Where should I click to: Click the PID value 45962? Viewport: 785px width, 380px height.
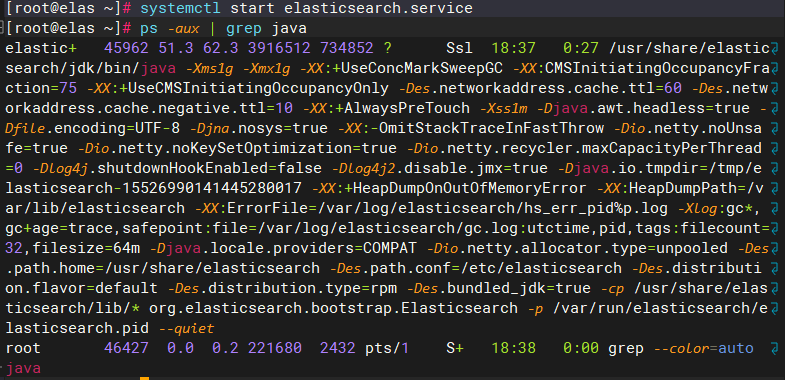click(126, 48)
